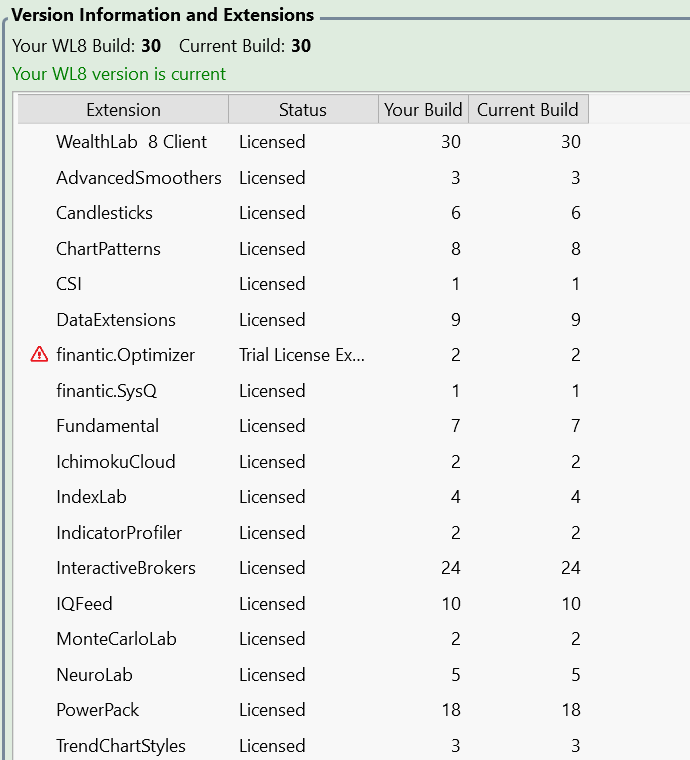The height and width of the screenshot is (760, 690).
Task: Click the MonteCarloLab extension row
Action: [116, 639]
